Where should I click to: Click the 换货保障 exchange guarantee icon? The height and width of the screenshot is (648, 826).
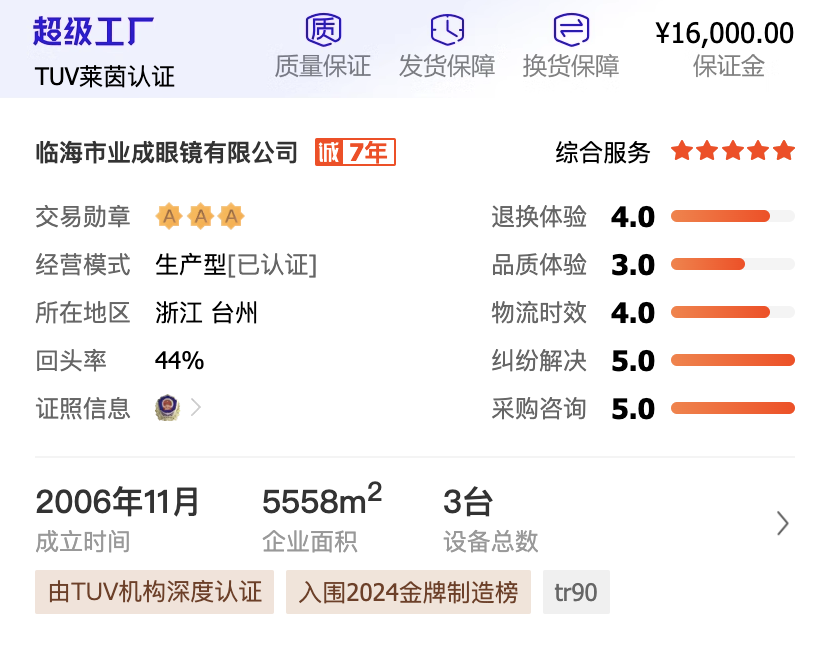click(x=571, y=28)
